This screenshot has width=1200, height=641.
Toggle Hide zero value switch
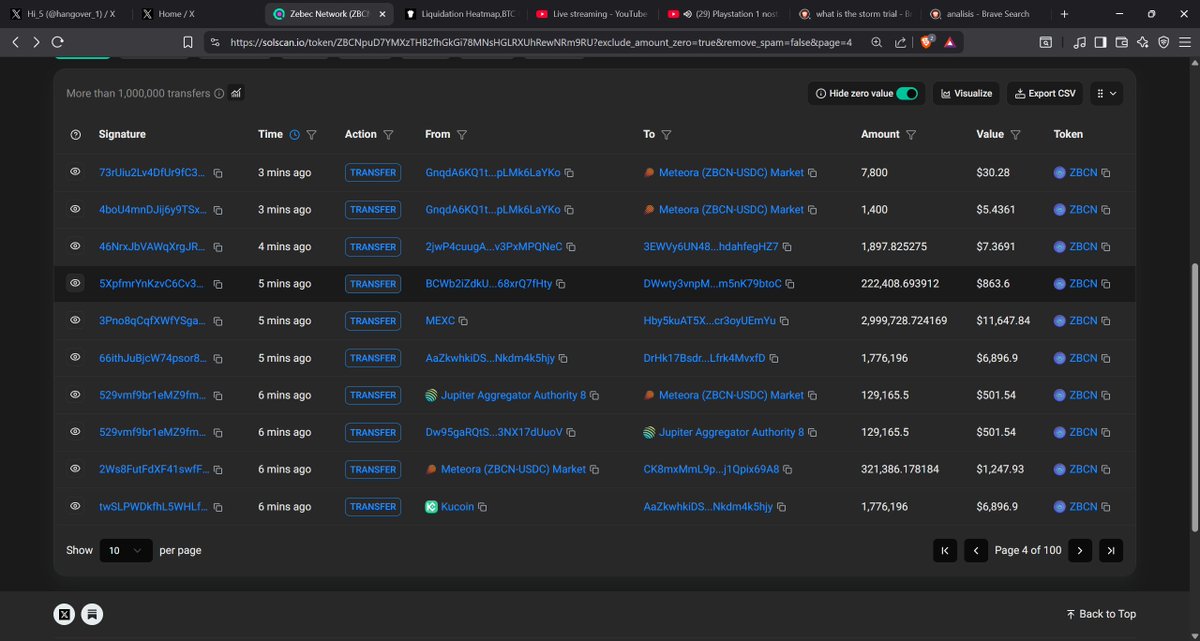907,93
